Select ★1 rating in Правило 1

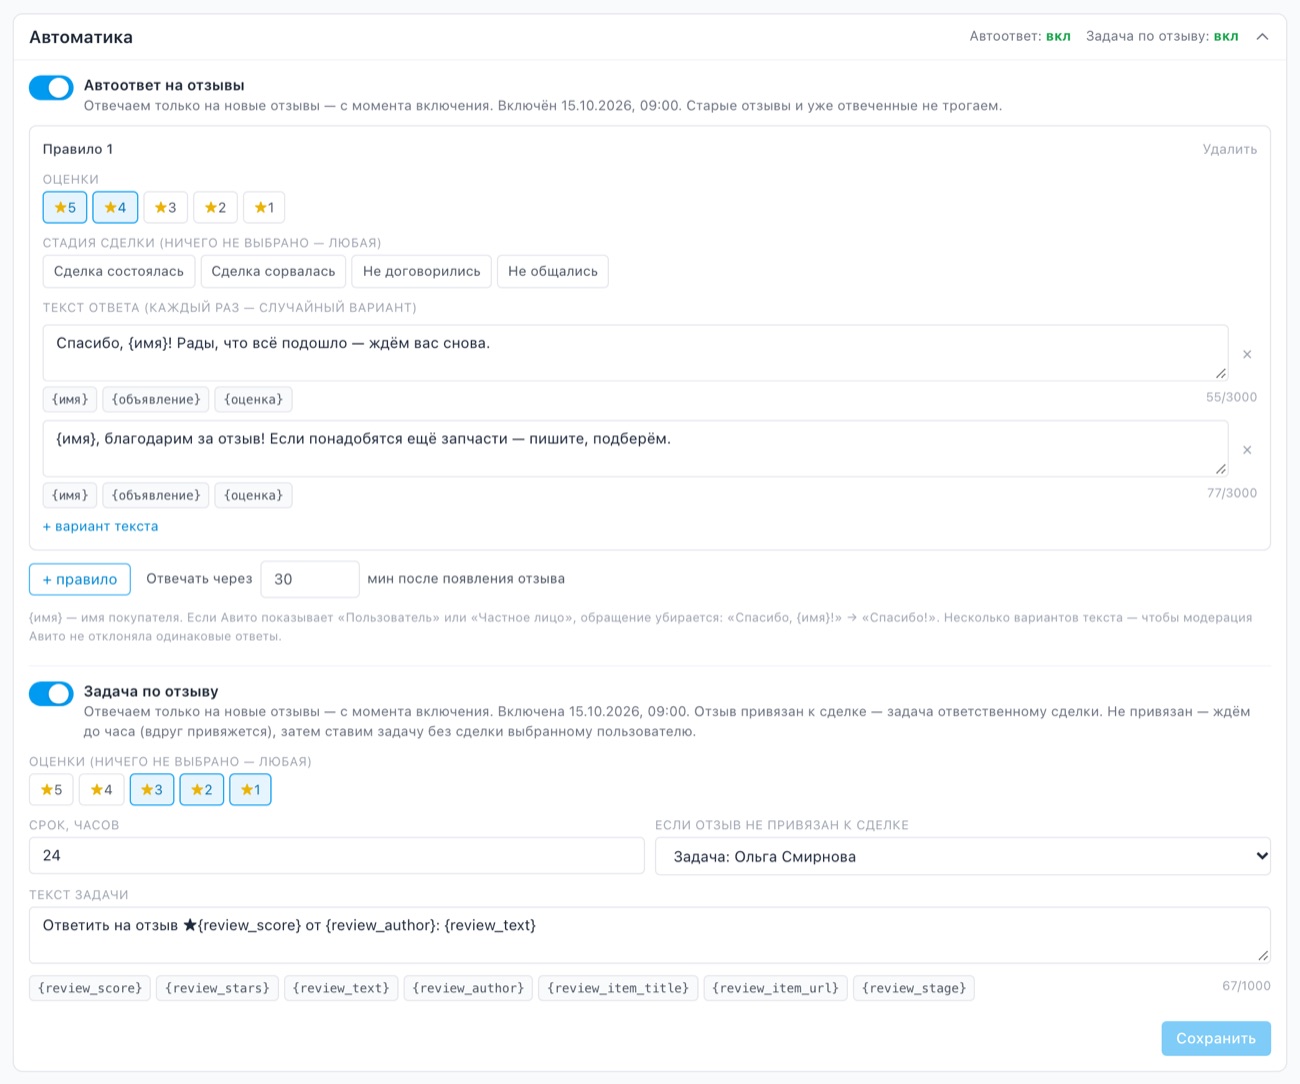click(264, 207)
